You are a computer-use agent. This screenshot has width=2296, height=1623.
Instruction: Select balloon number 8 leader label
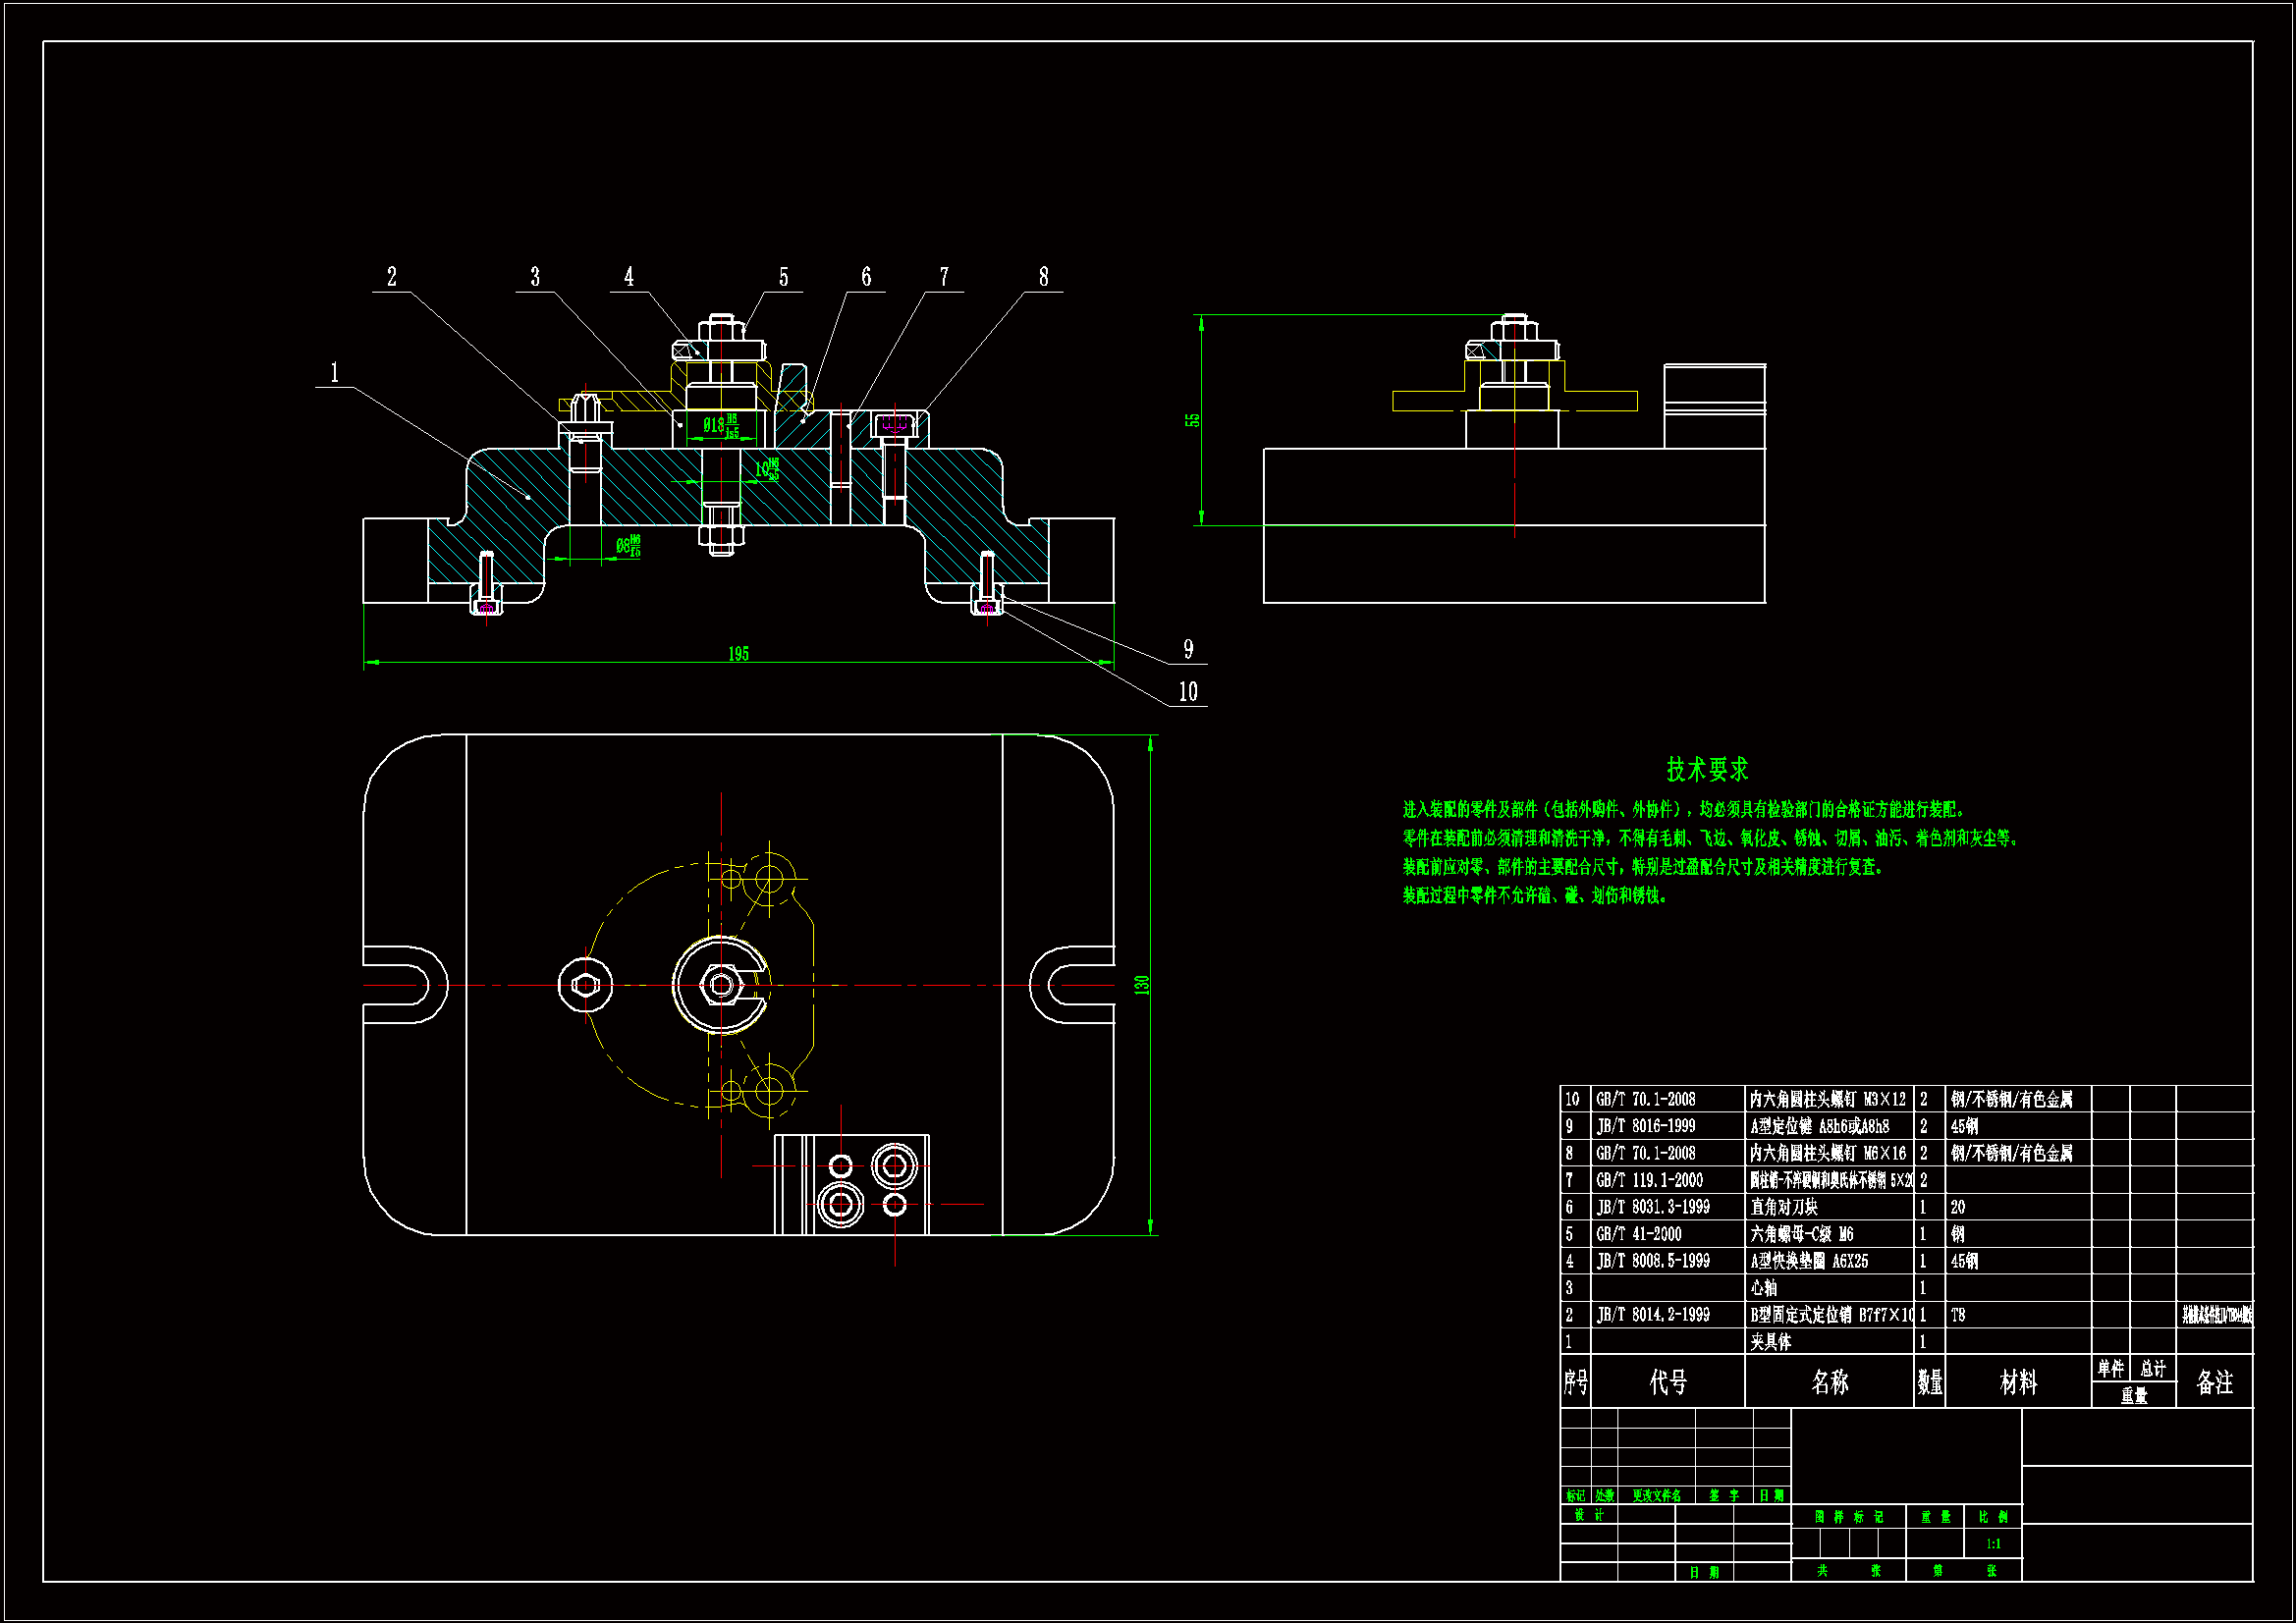(x=1043, y=277)
